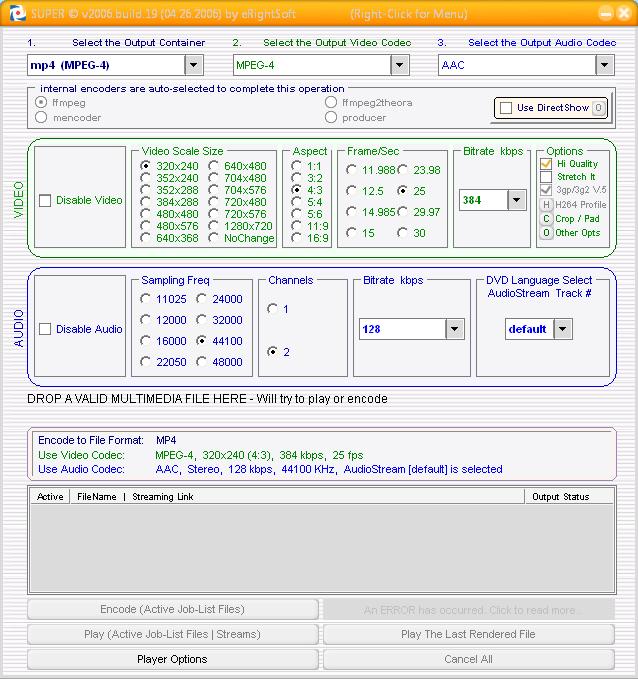Open the Output Container dropdown
Image resolution: width=638 pixels, height=679 pixels.
(194, 65)
